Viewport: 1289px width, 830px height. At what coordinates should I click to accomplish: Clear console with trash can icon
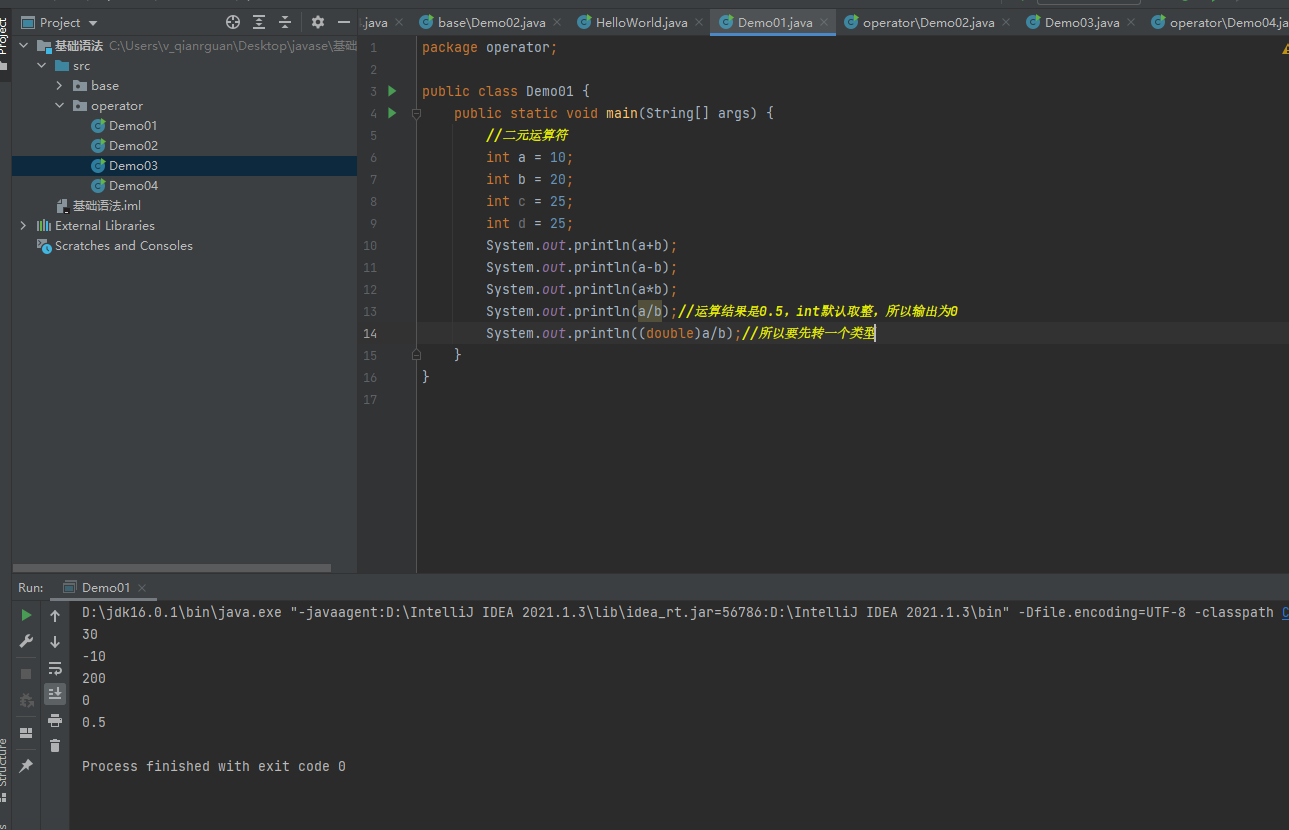55,745
